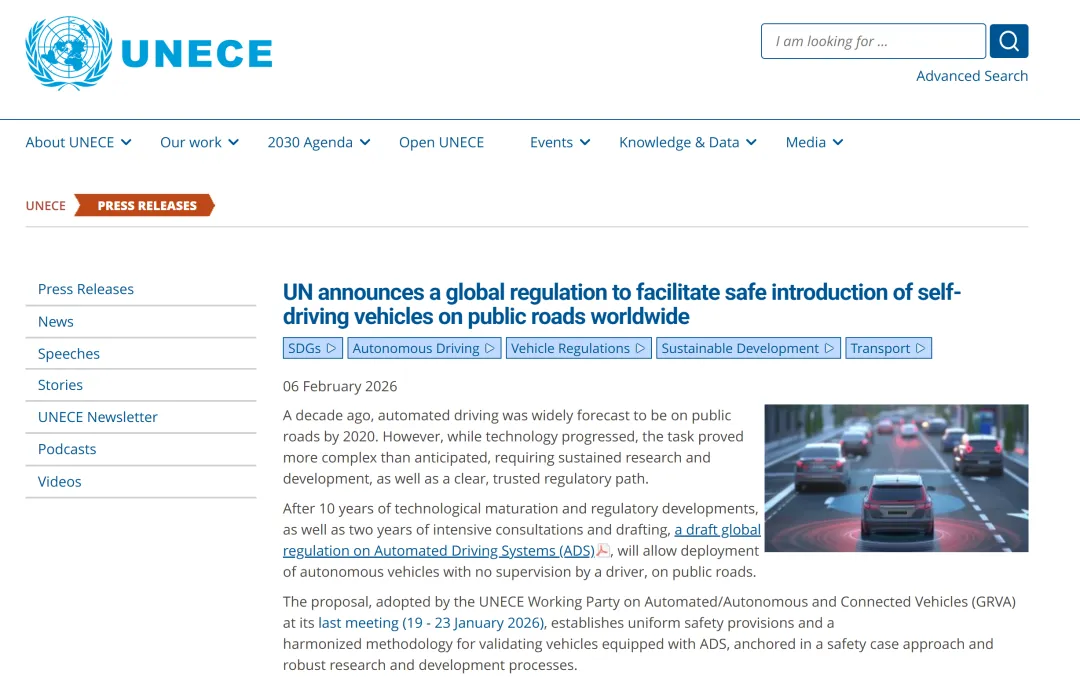Open the Events navigation item

point(551,143)
